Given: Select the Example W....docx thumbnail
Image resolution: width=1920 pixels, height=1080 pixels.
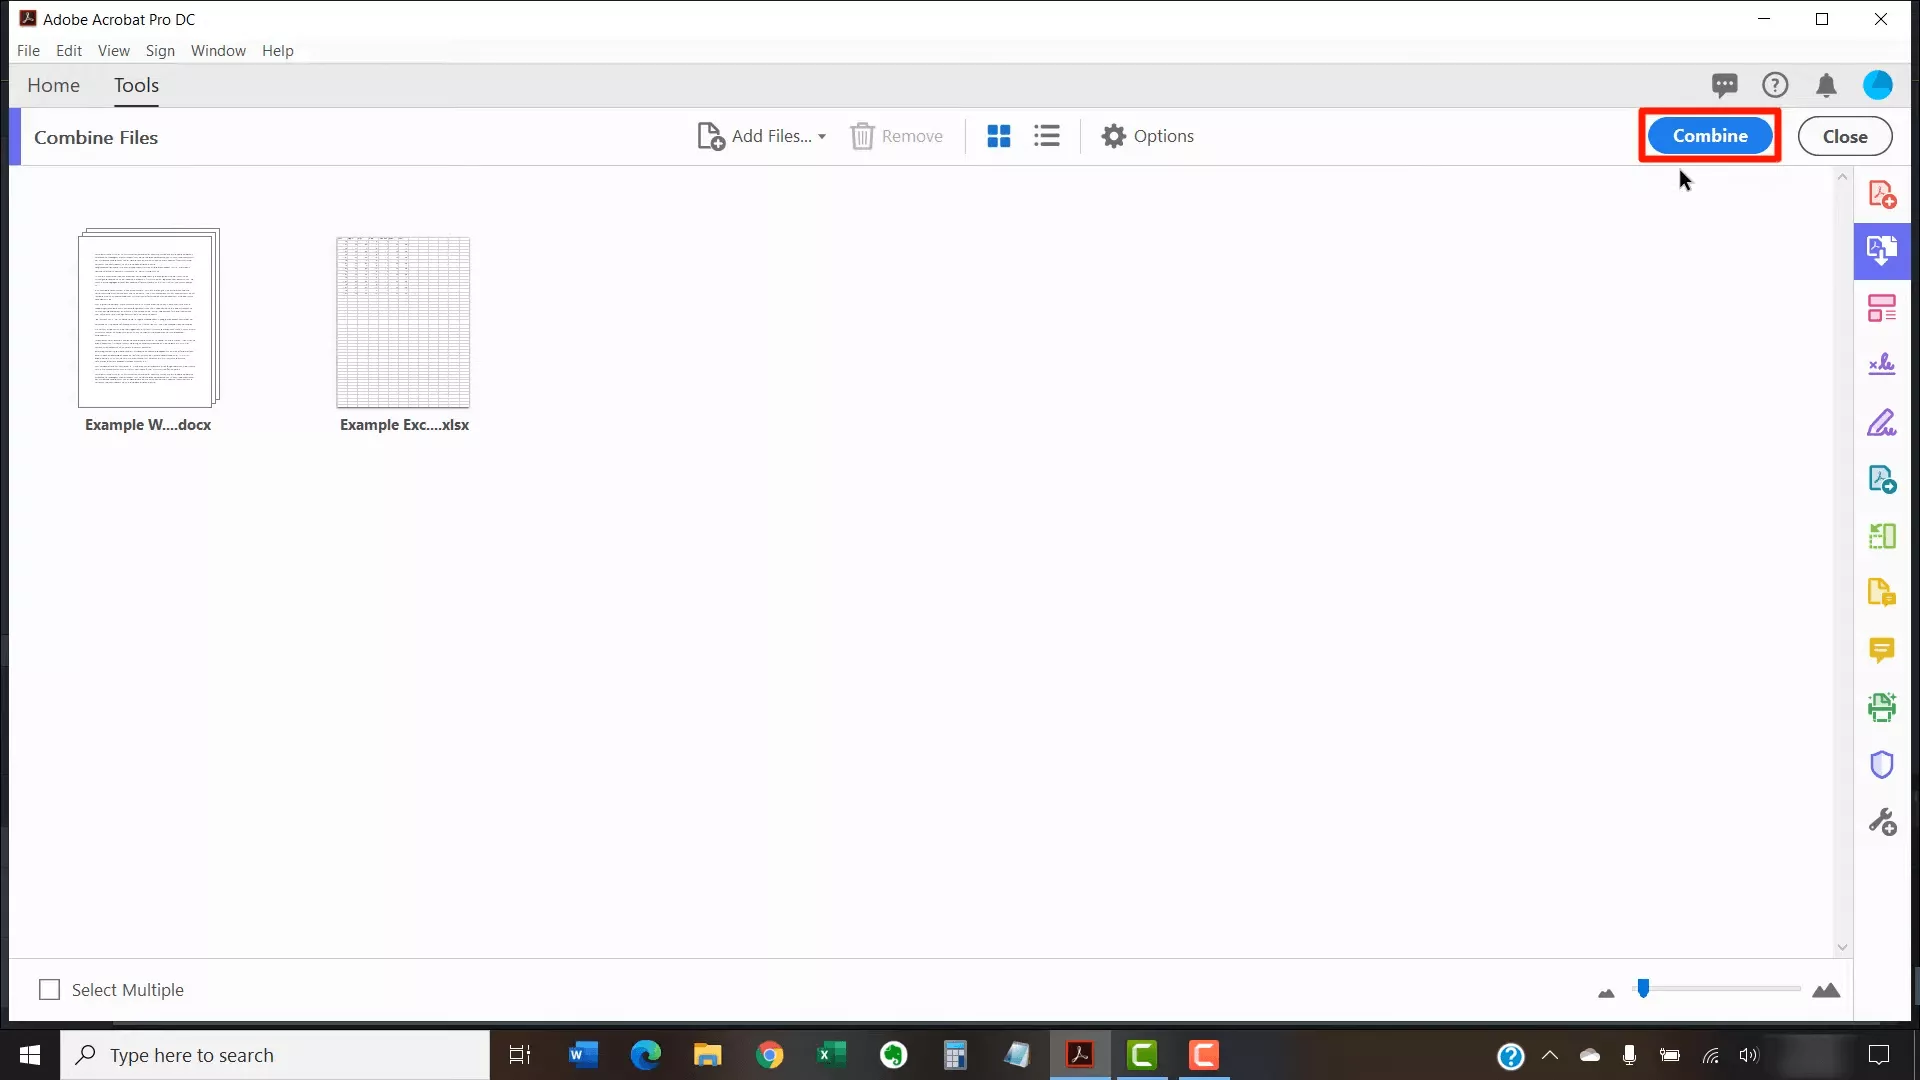Looking at the screenshot, I should click(148, 318).
